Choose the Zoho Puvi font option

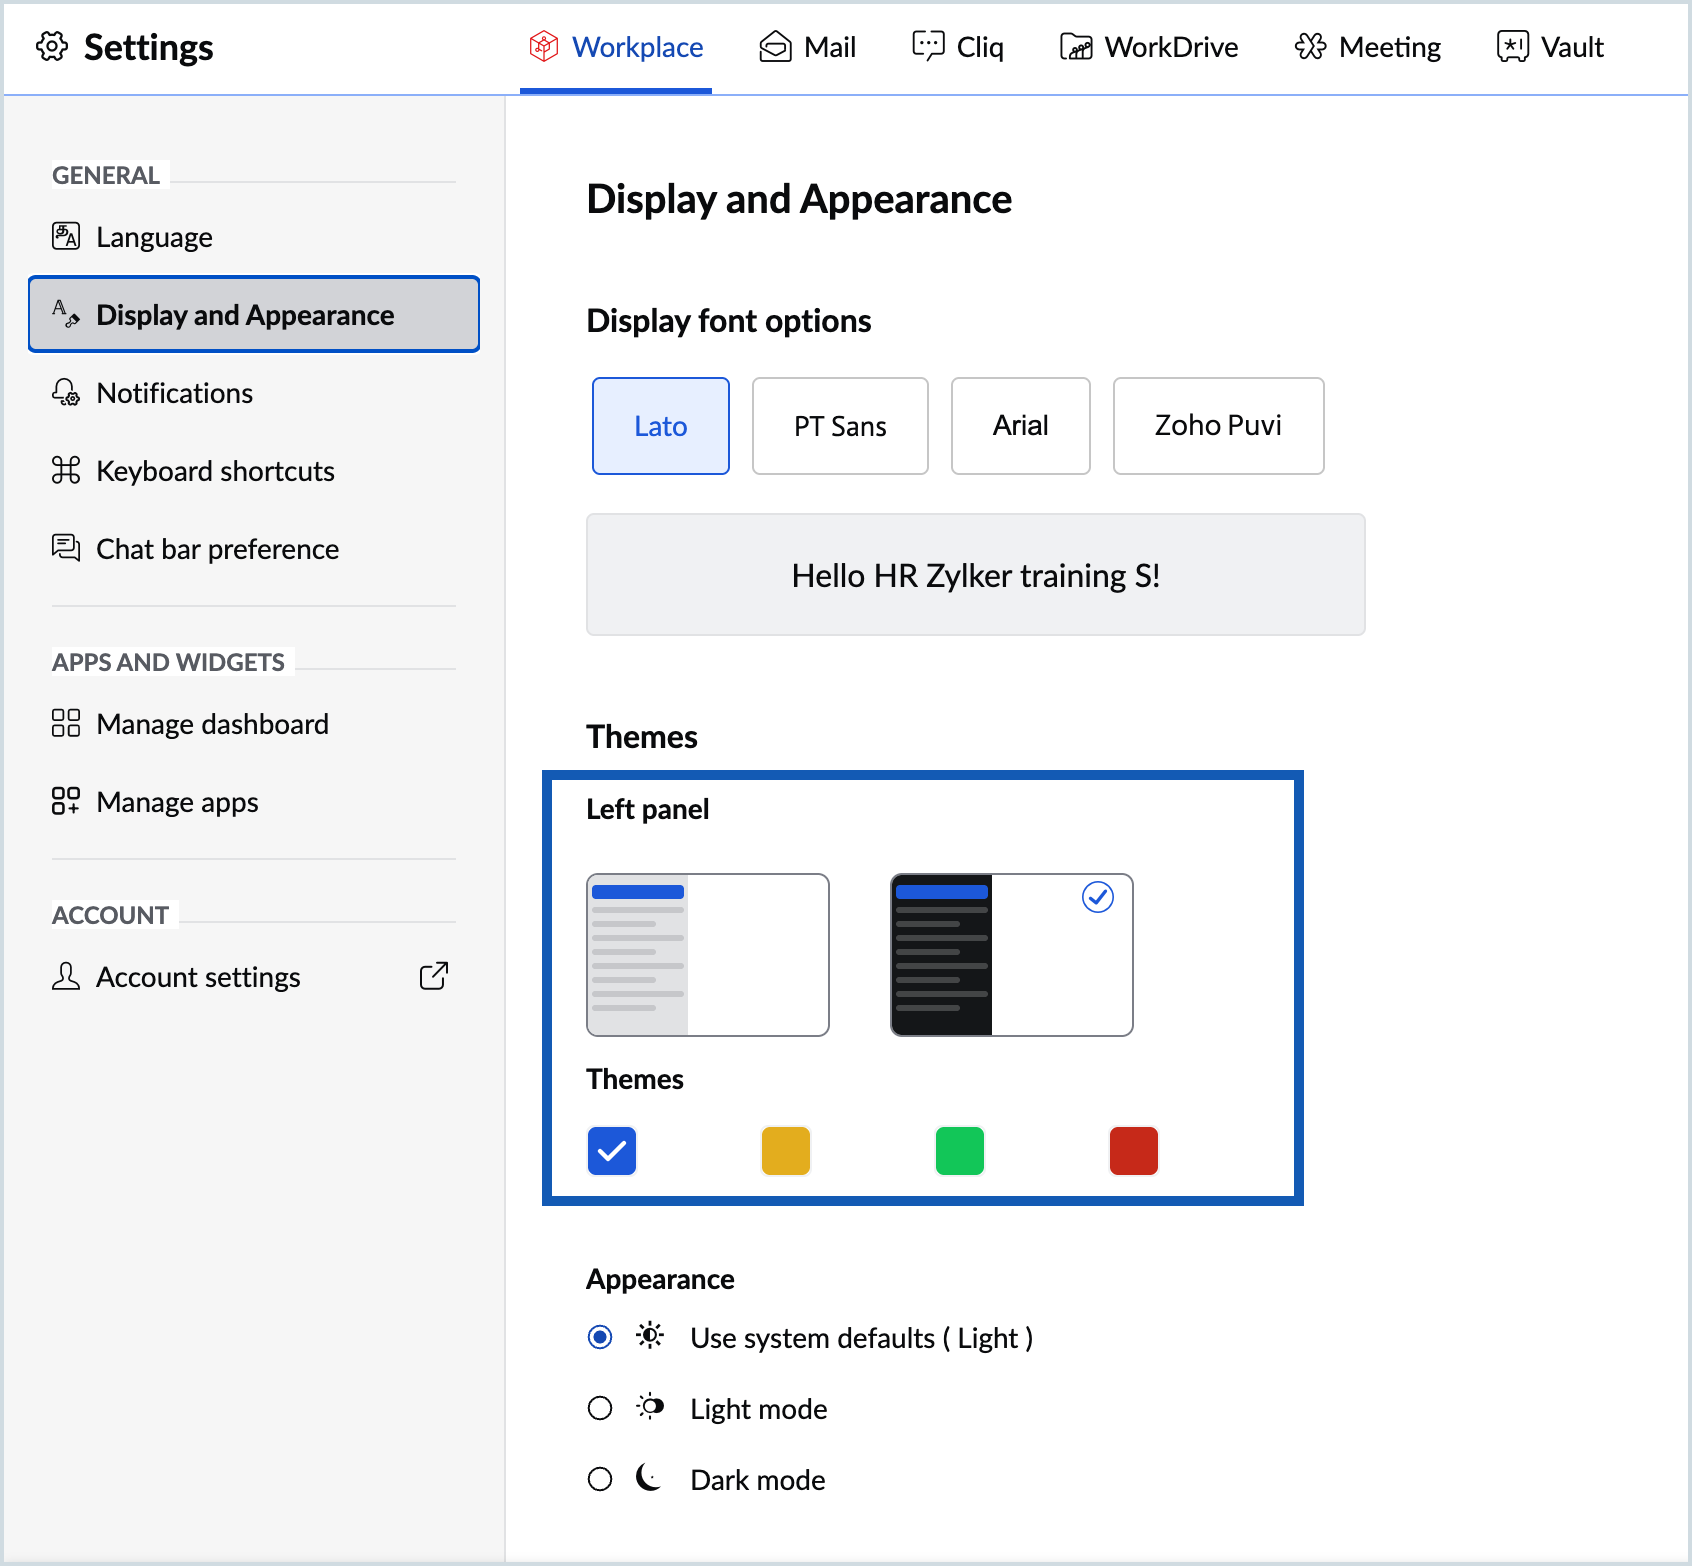tap(1218, 426)
